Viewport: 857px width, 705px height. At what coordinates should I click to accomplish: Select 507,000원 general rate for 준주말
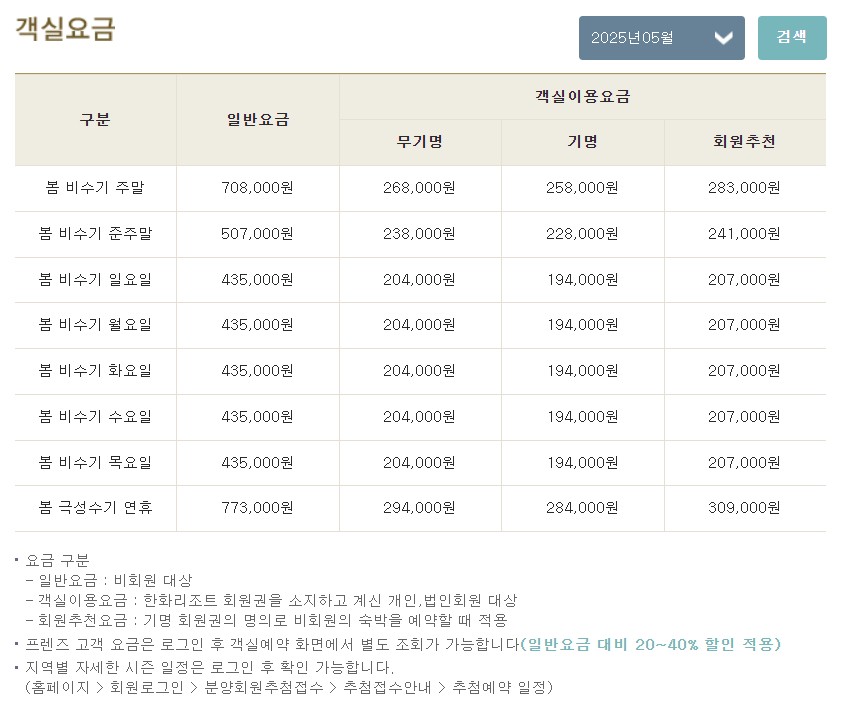pyautogui.click(x=257, y=233)
